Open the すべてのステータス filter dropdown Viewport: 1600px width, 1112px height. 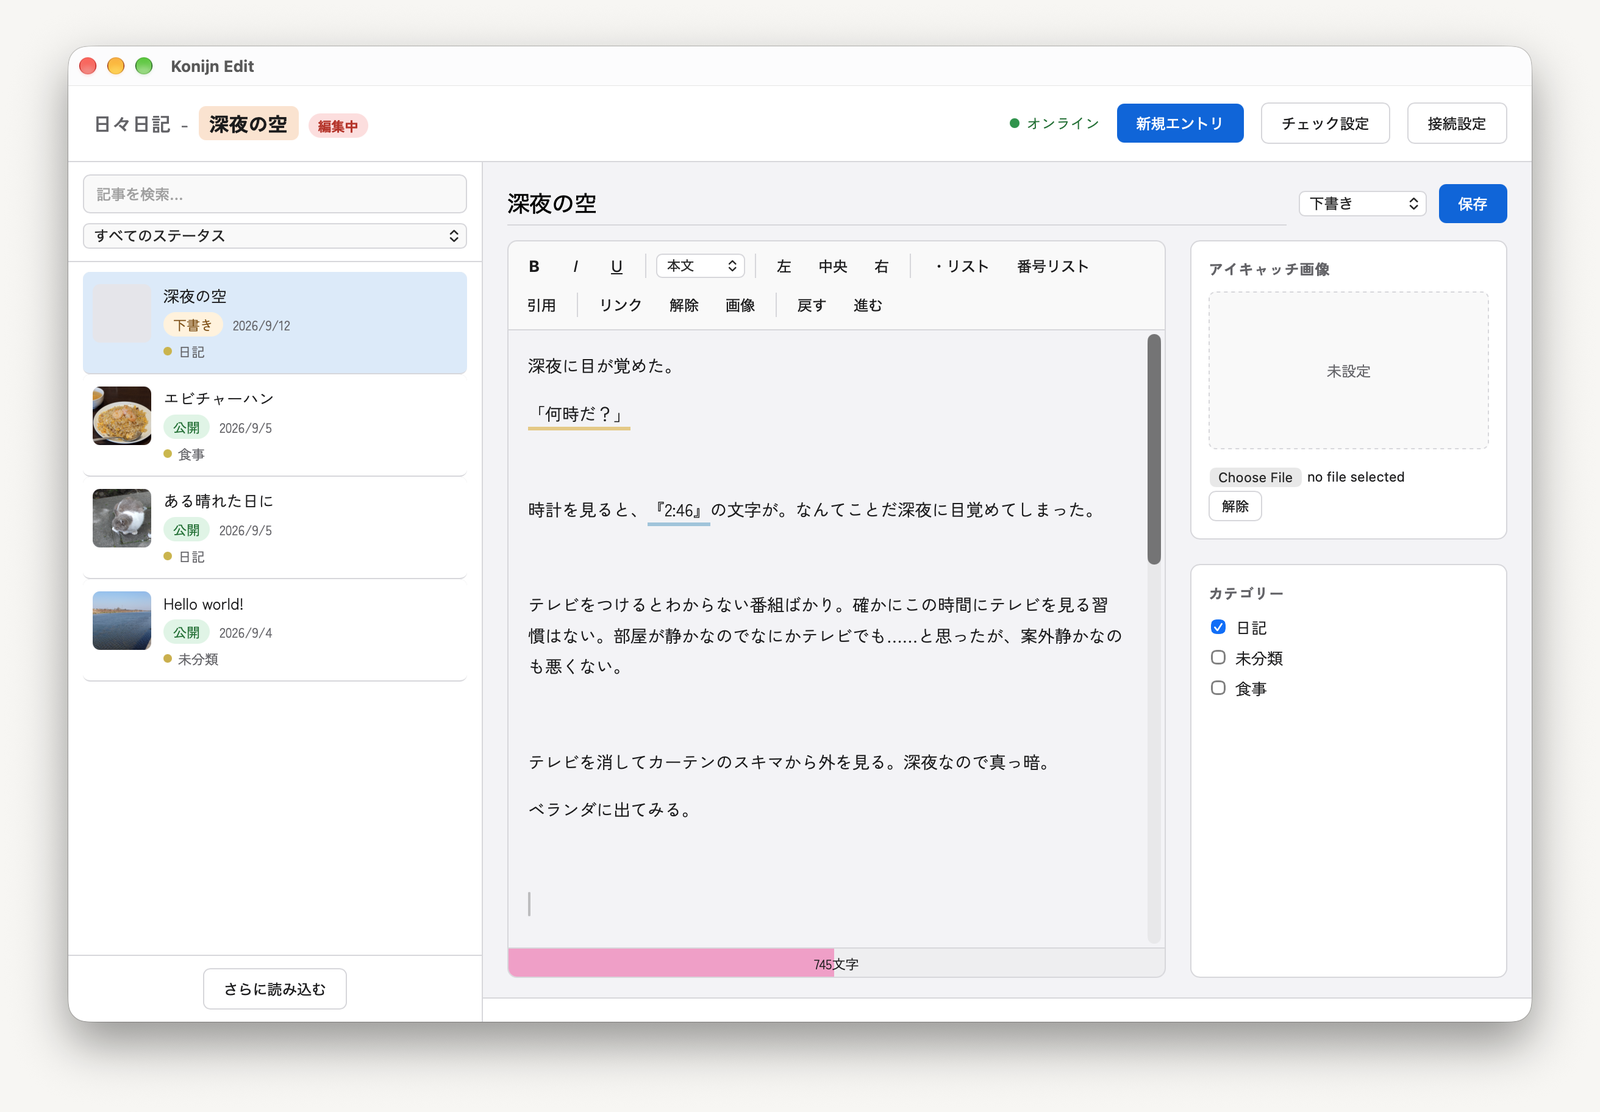pyautogui.click(x=275, y=236)
